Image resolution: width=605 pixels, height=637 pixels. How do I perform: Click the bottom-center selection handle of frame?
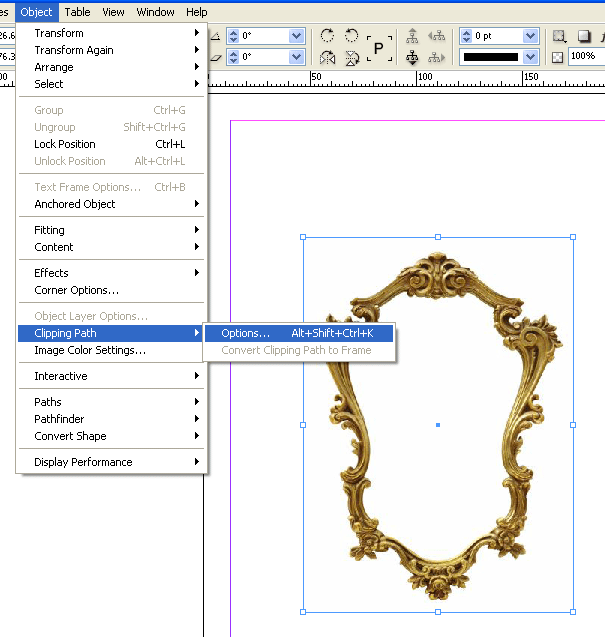[x=438, y=612]
